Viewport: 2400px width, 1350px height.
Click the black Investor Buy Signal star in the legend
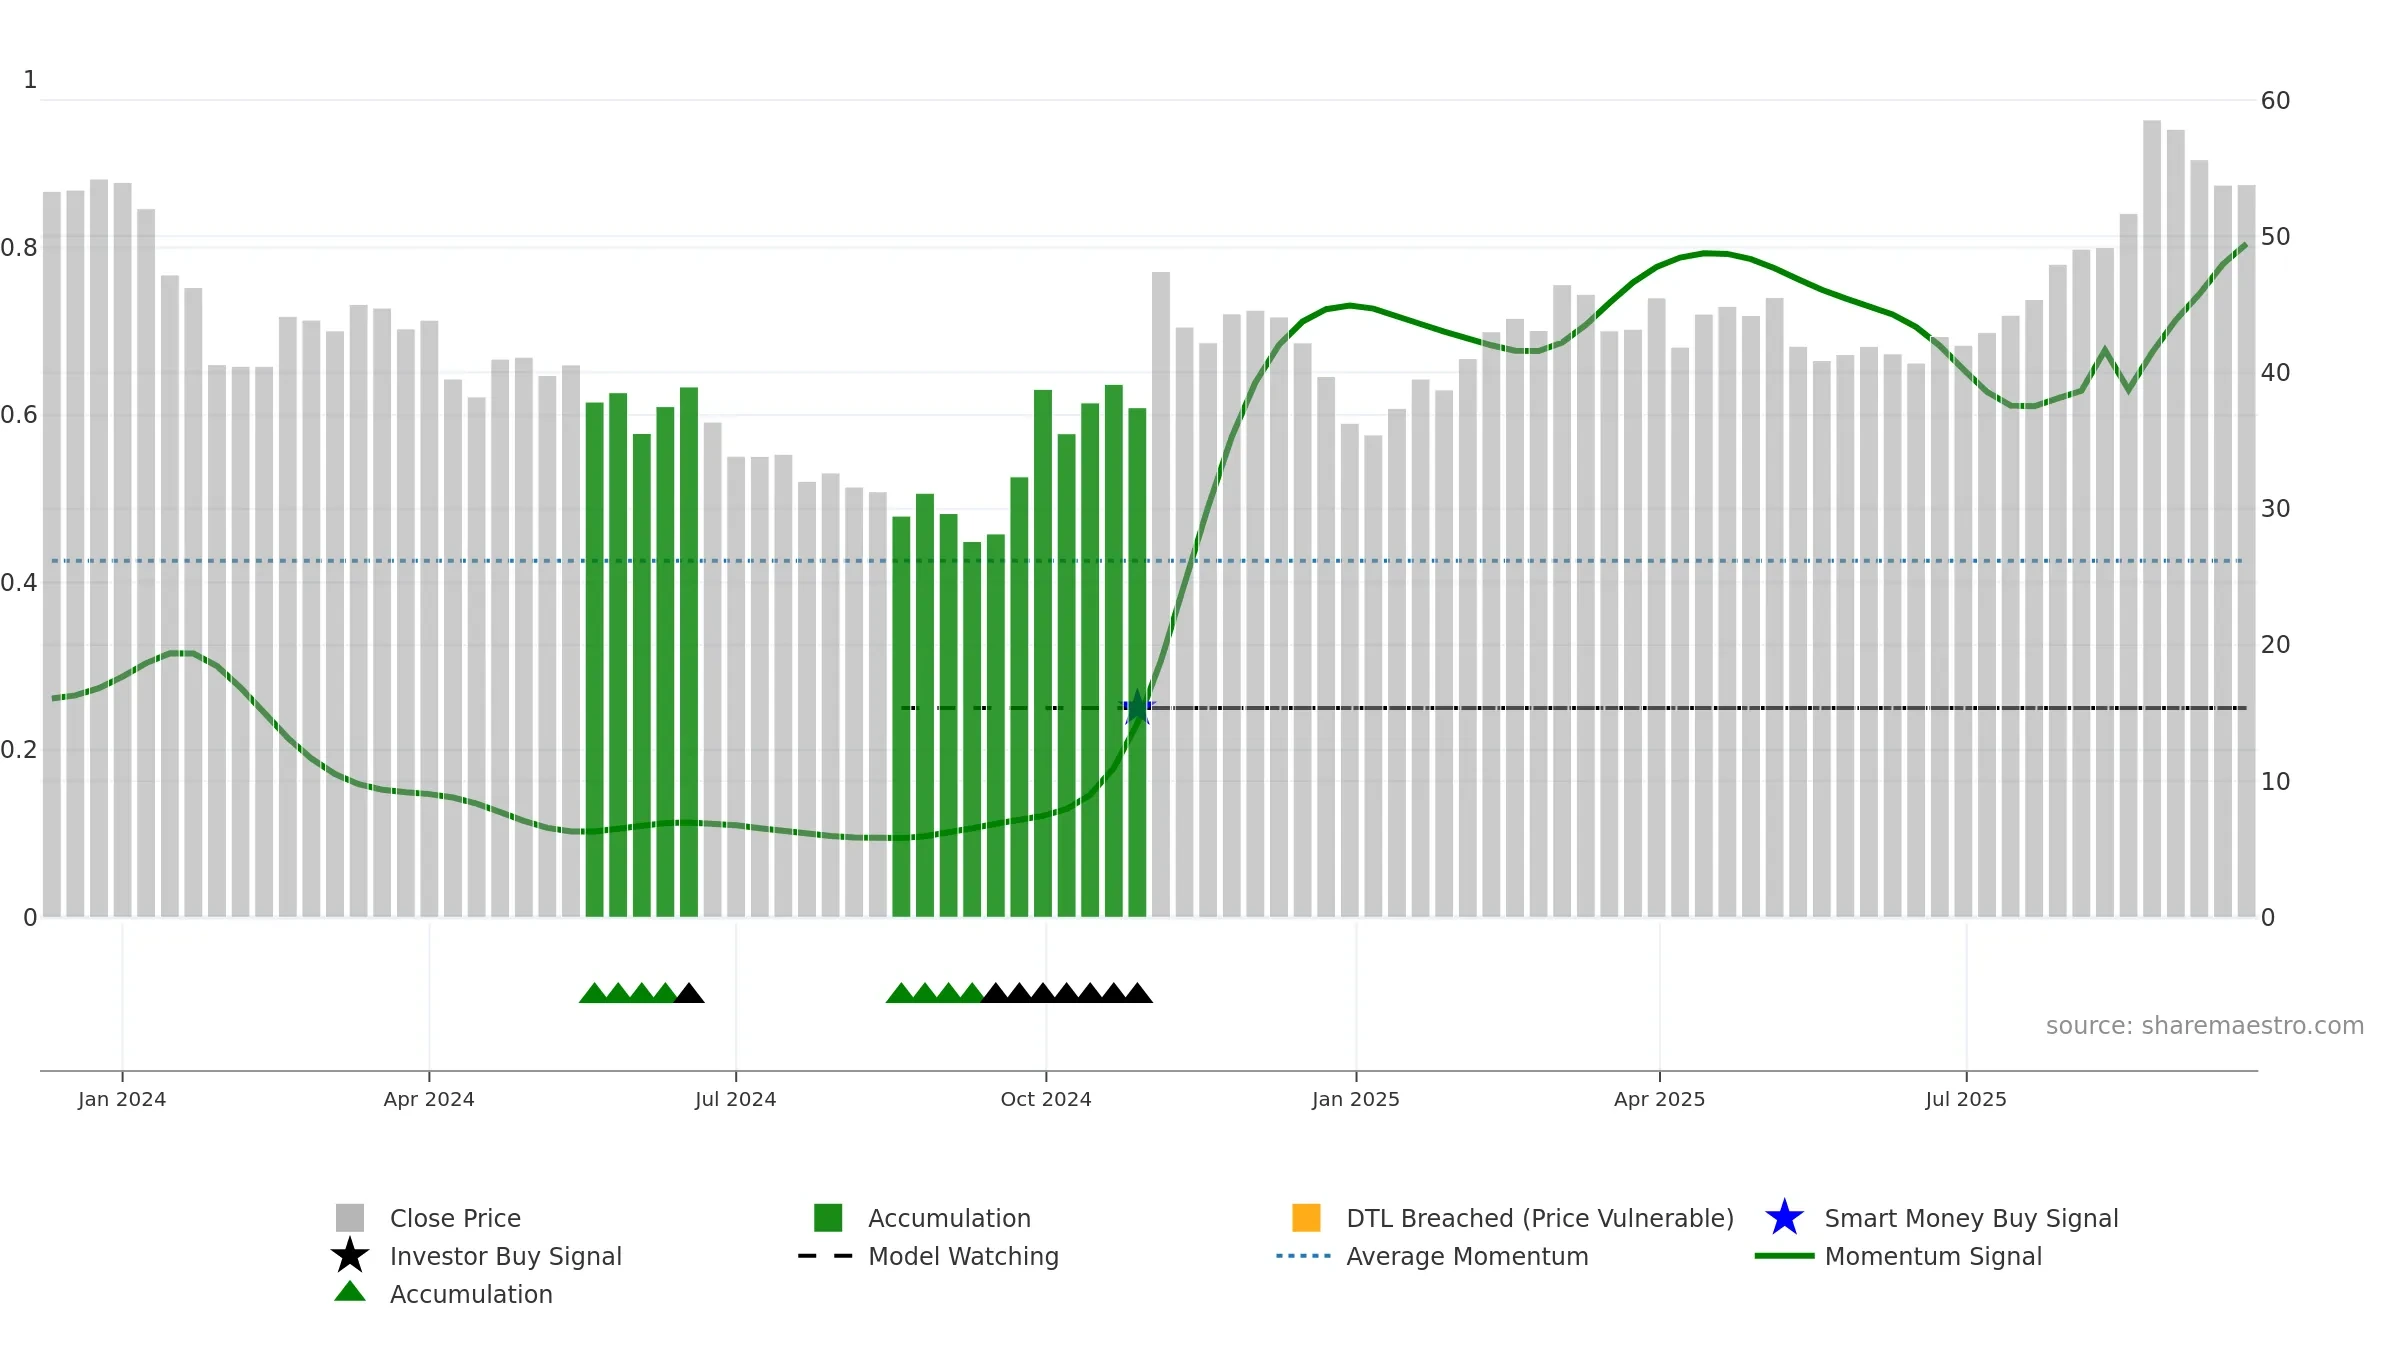click(x=350, y=1256)
